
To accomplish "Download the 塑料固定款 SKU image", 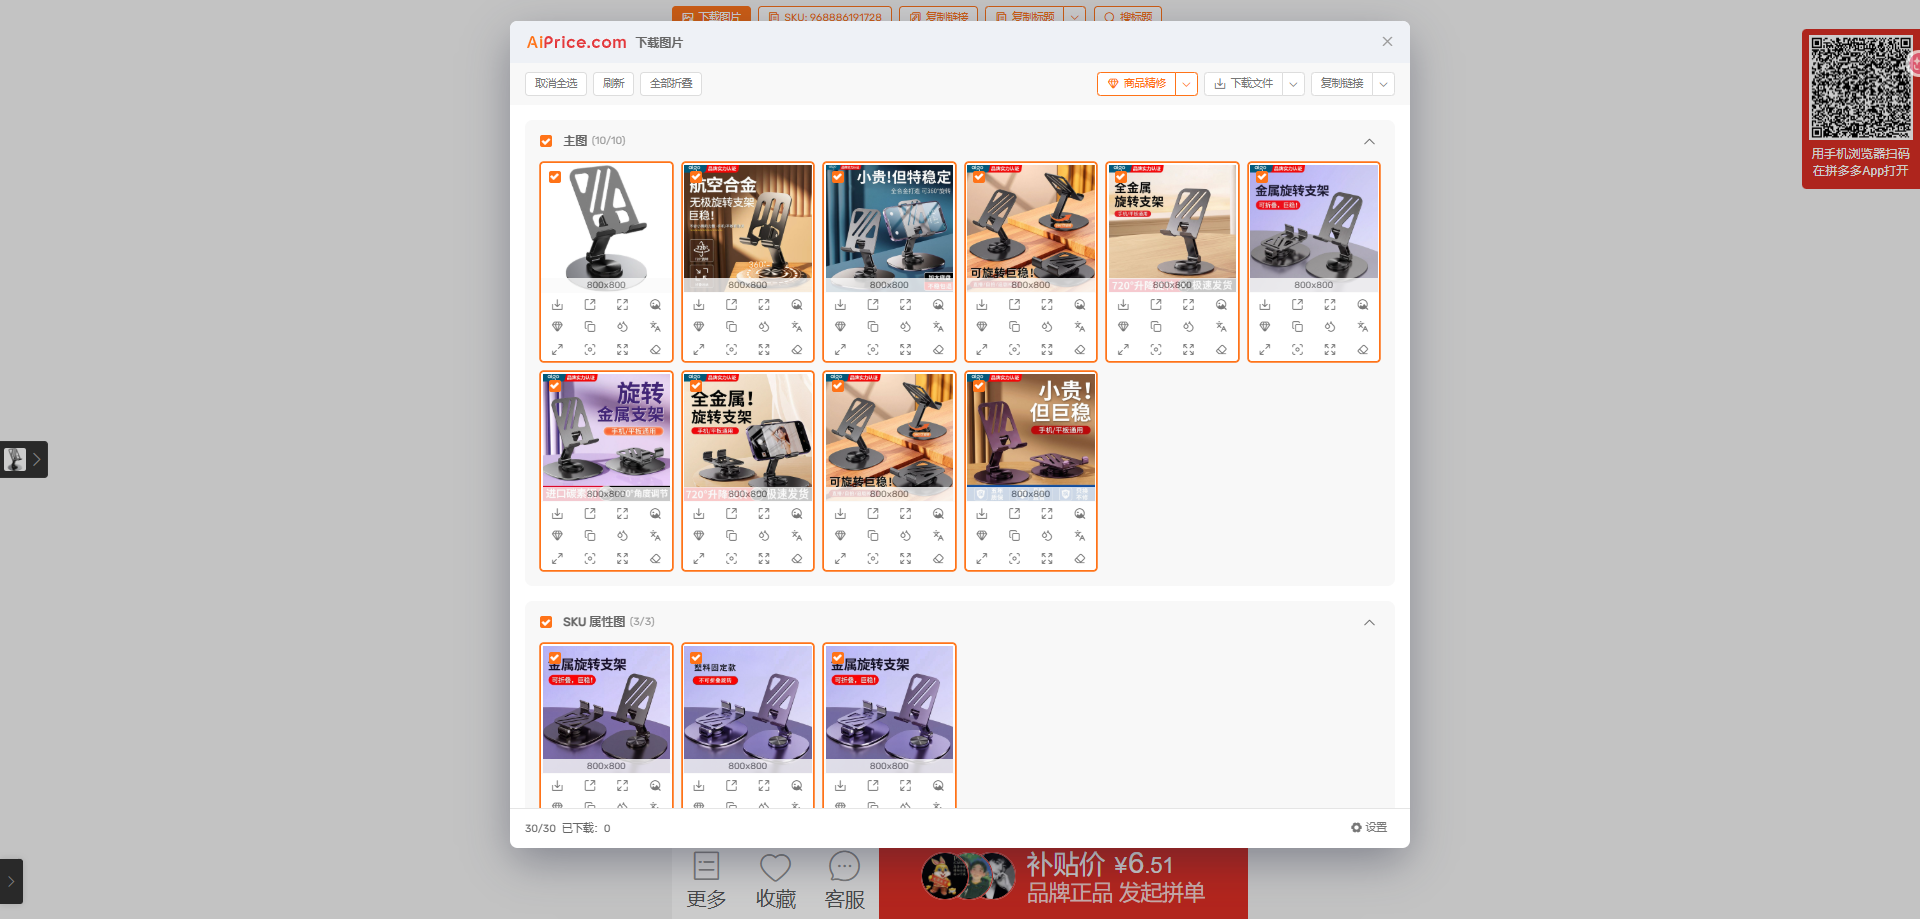I will pyautogui.click(x=699, y=786).
